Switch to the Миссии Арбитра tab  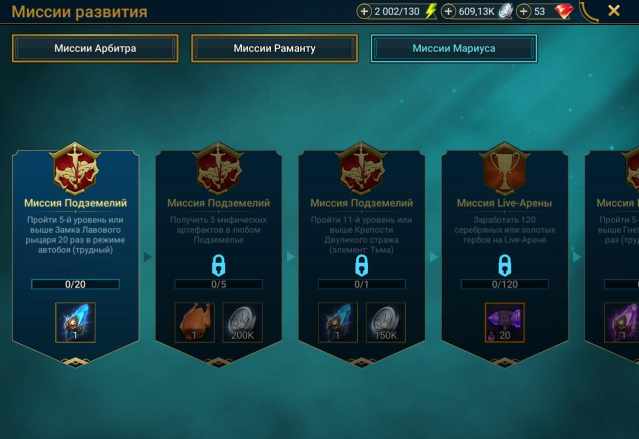tap(95, 48)
